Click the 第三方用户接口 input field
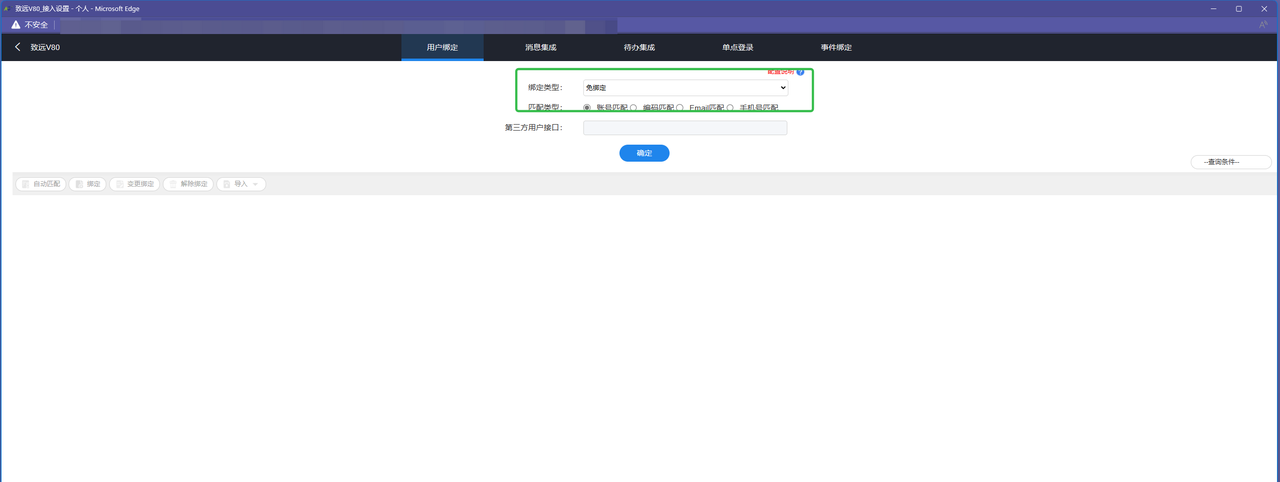Screen dimensions: 1280x482 (x=685, y=128)
